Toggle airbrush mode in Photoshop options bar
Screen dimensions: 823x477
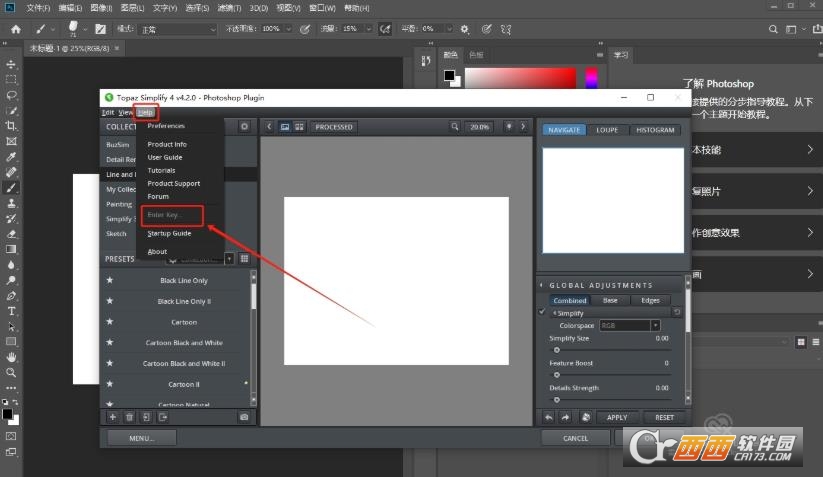click(385, 29)
